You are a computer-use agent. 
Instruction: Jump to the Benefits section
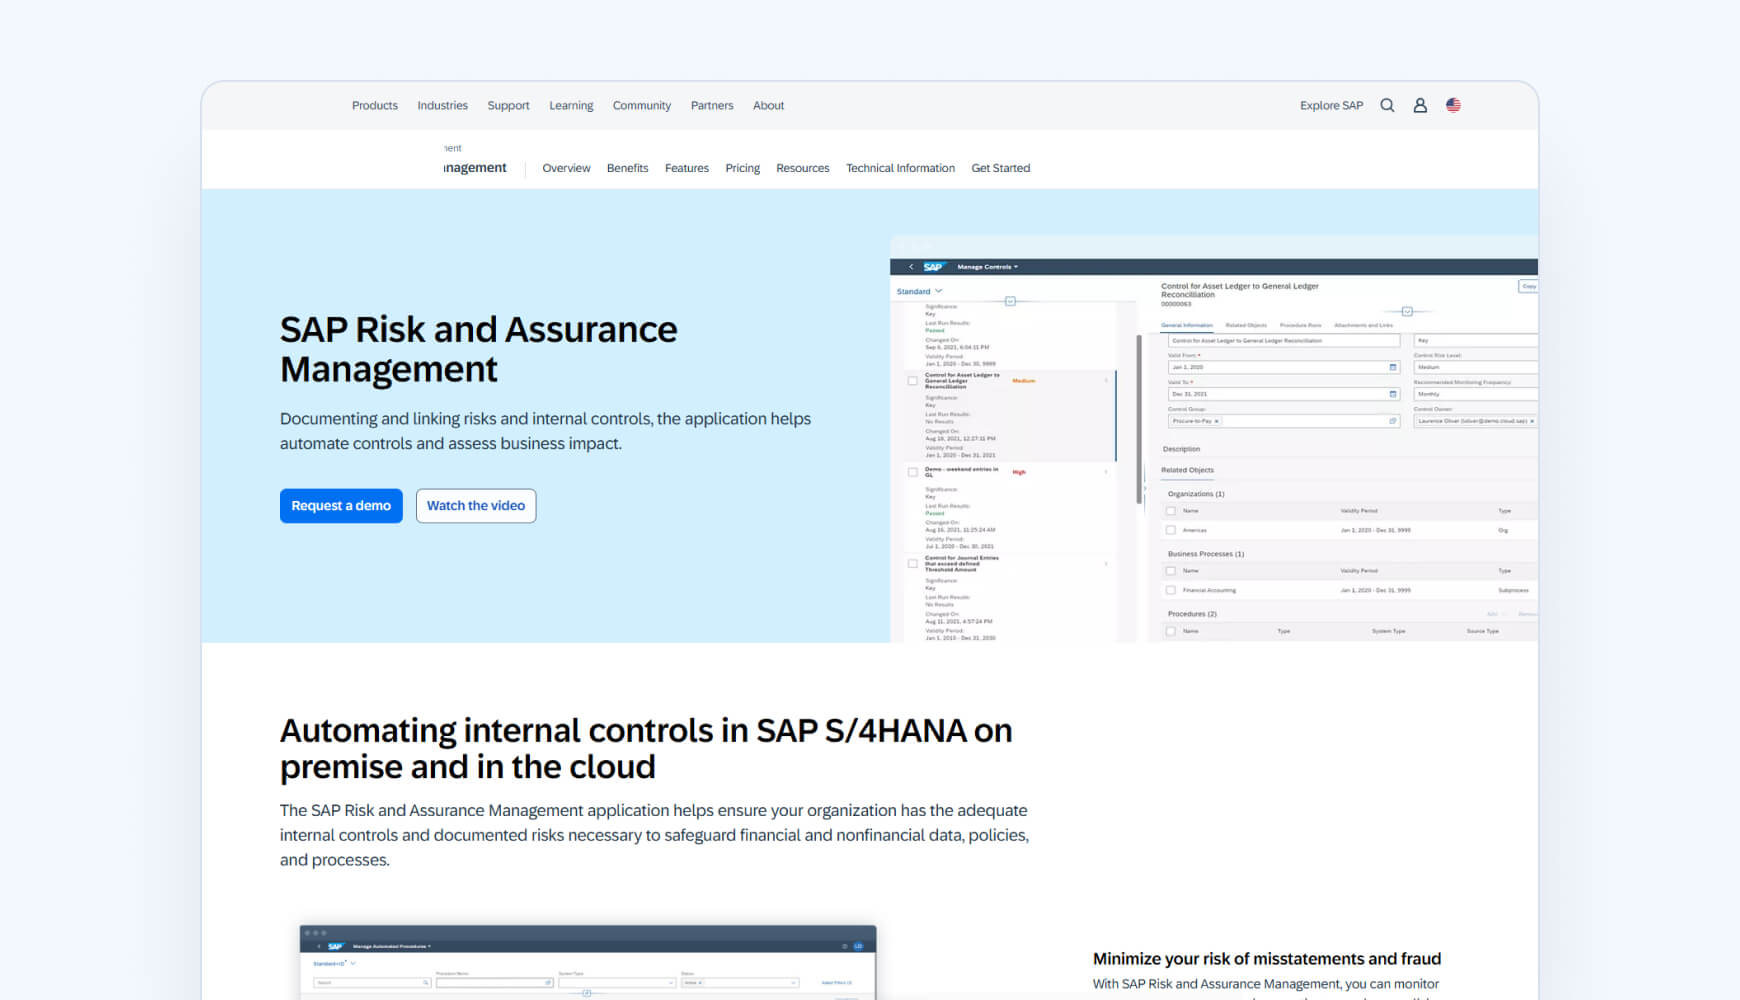click(x=627, y=168)
